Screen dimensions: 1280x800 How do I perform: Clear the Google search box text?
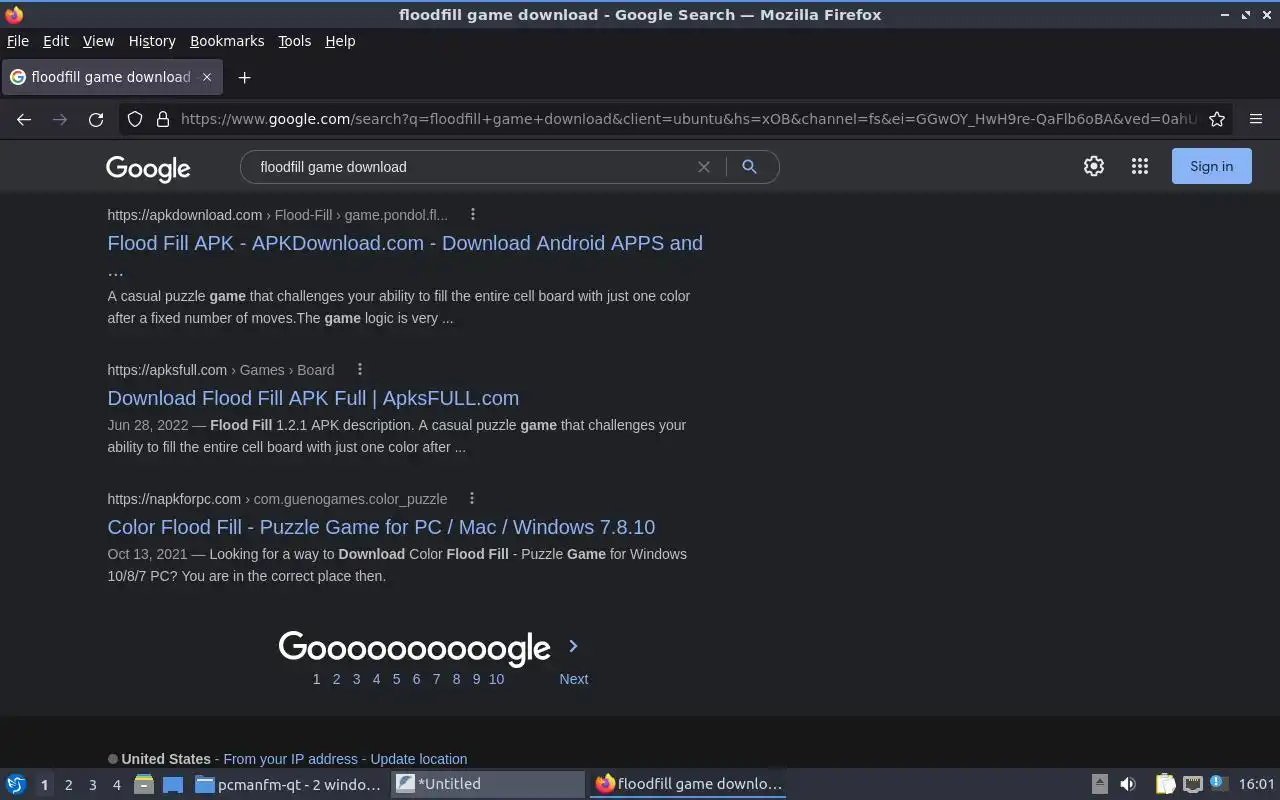[x=704, y=167]
